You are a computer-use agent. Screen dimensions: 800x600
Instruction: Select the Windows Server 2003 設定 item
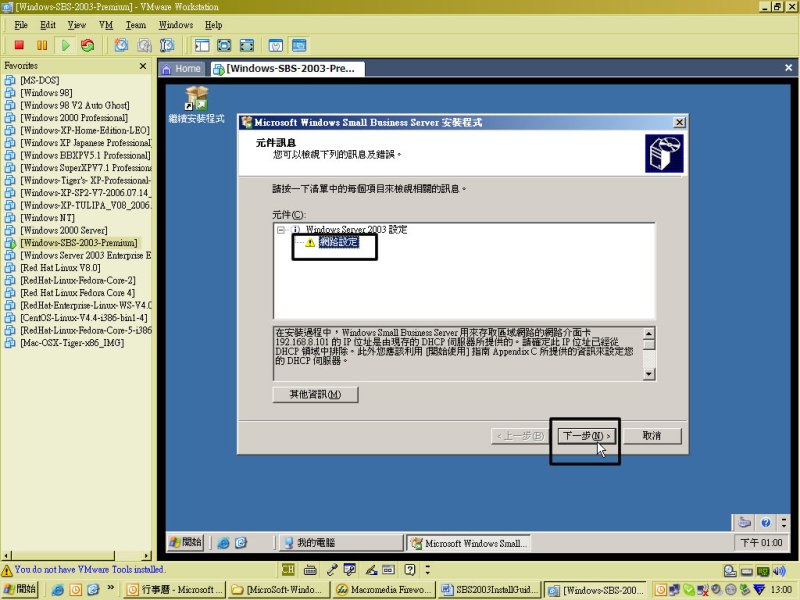356,230
